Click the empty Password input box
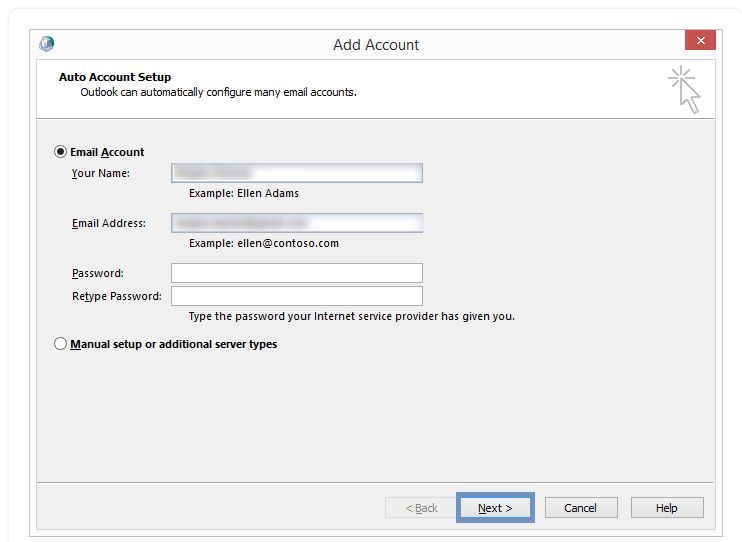The height and width of the screenshot is (542, 742). (x=296, y=273)
